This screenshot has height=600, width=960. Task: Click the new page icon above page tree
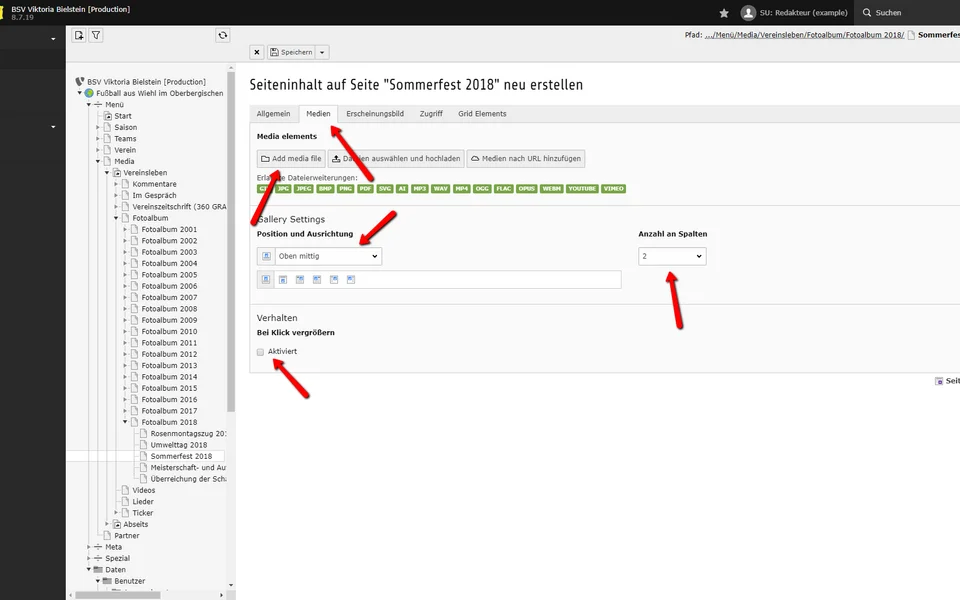click(79, 35)
